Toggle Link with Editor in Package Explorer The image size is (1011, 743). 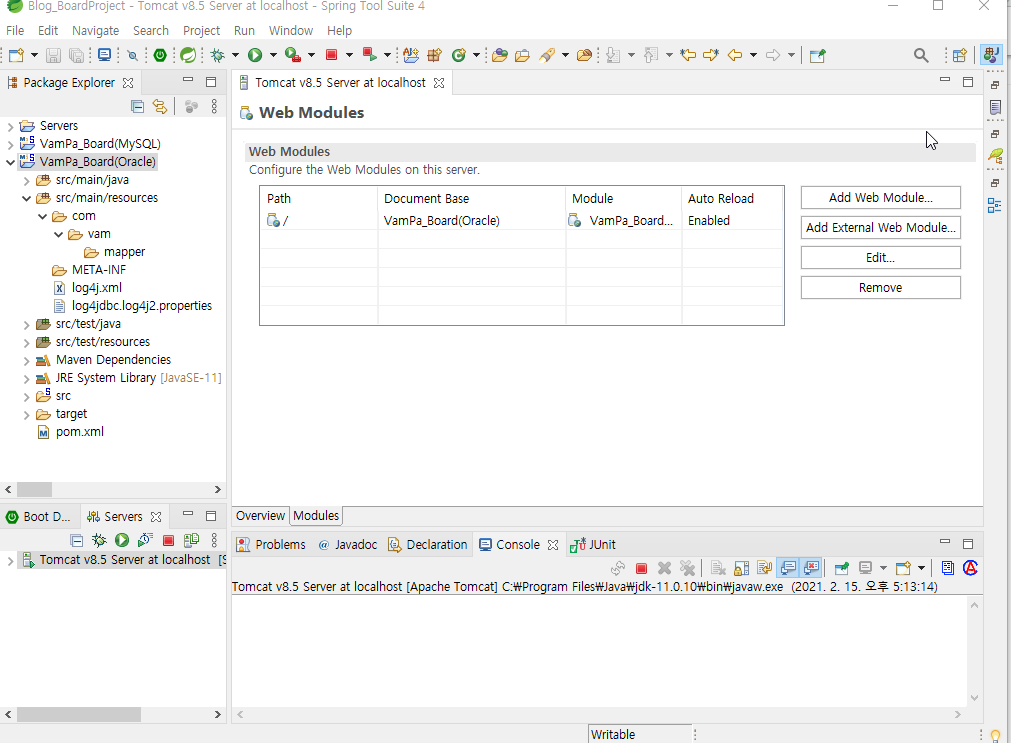pos(160,106)
